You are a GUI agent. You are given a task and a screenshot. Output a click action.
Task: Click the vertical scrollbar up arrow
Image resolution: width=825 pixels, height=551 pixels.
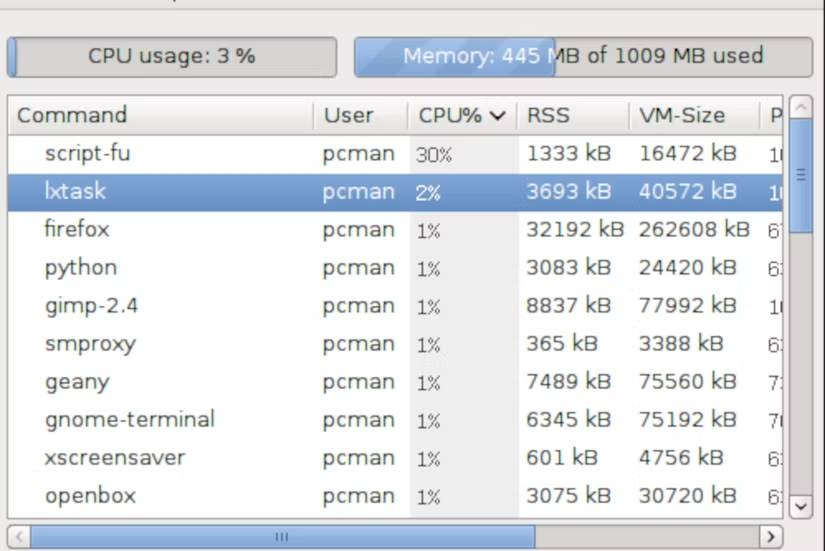tap(801, 107)
